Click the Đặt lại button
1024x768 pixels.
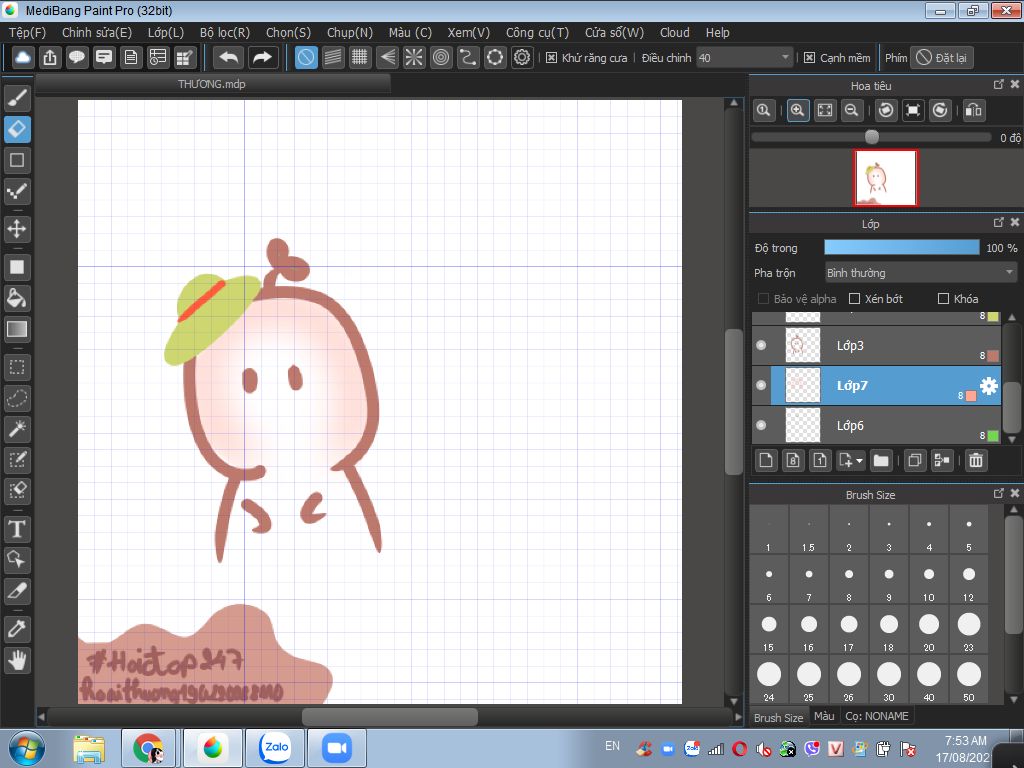(x=941, y=58)
